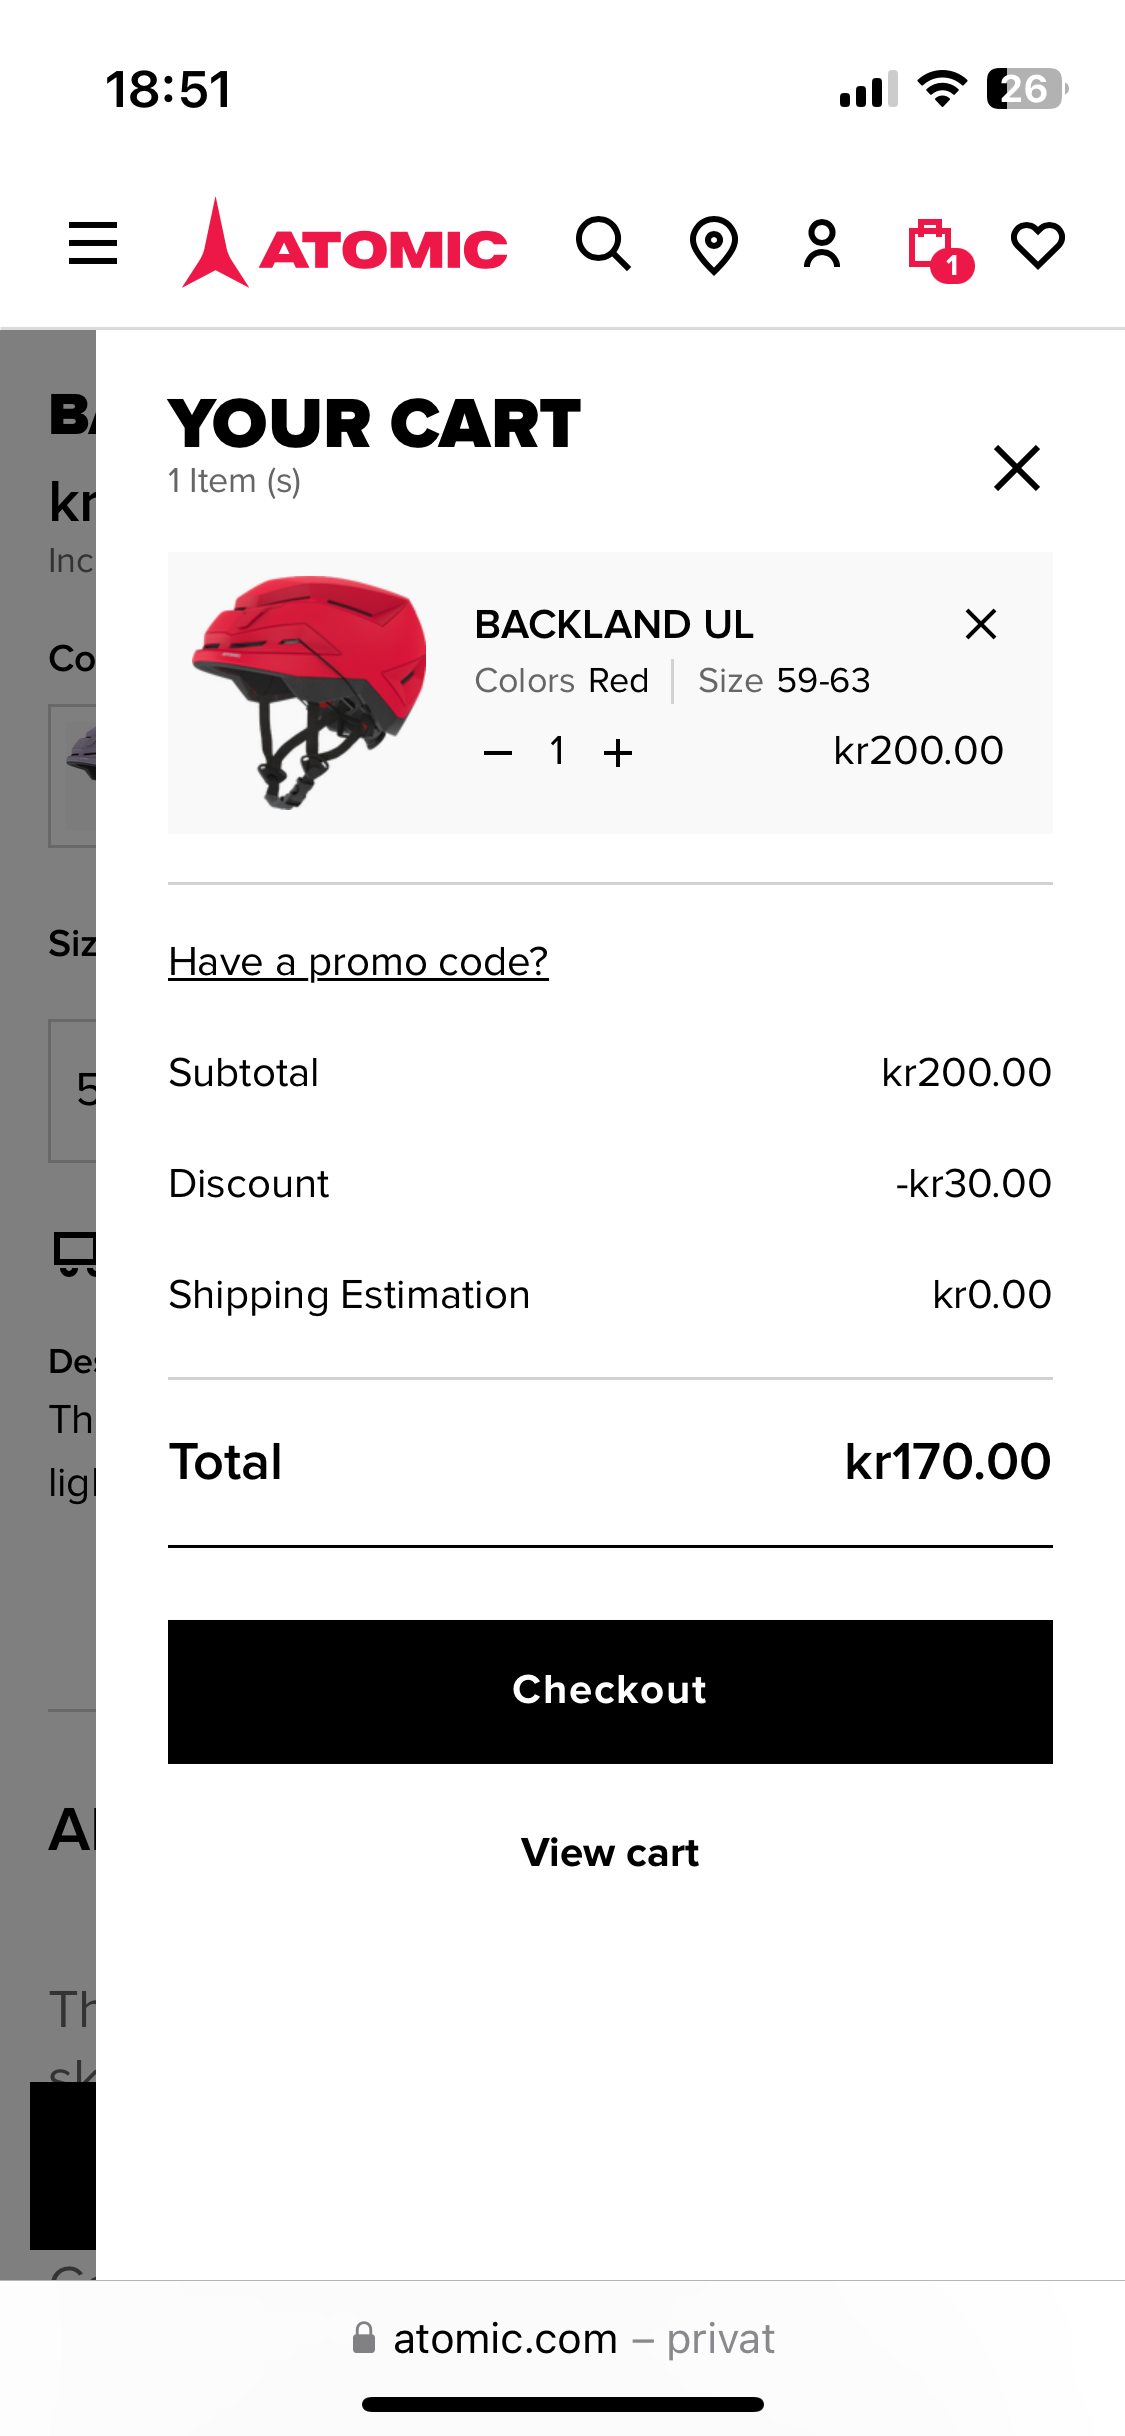The image size is (1125, 2436).
Task: Open the search magnifier icon
Action: 603,244
